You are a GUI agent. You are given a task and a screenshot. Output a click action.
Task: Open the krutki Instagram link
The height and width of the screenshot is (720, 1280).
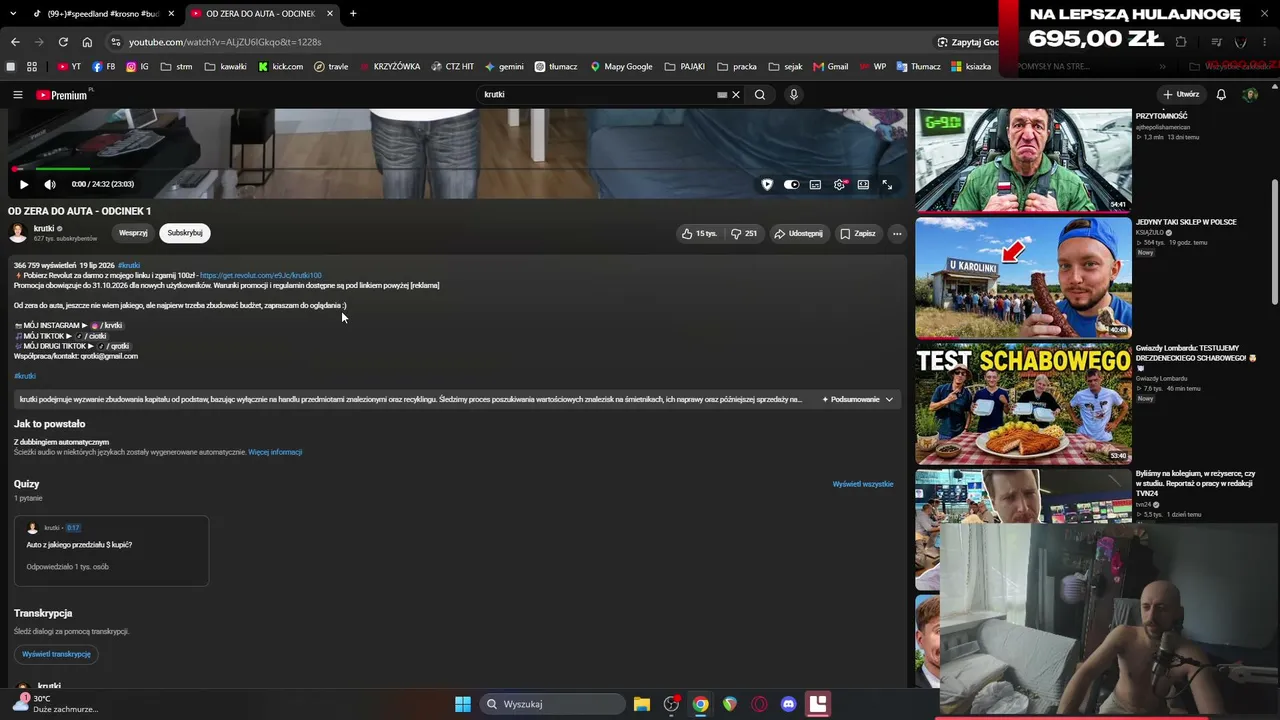[x=106, y=325]
